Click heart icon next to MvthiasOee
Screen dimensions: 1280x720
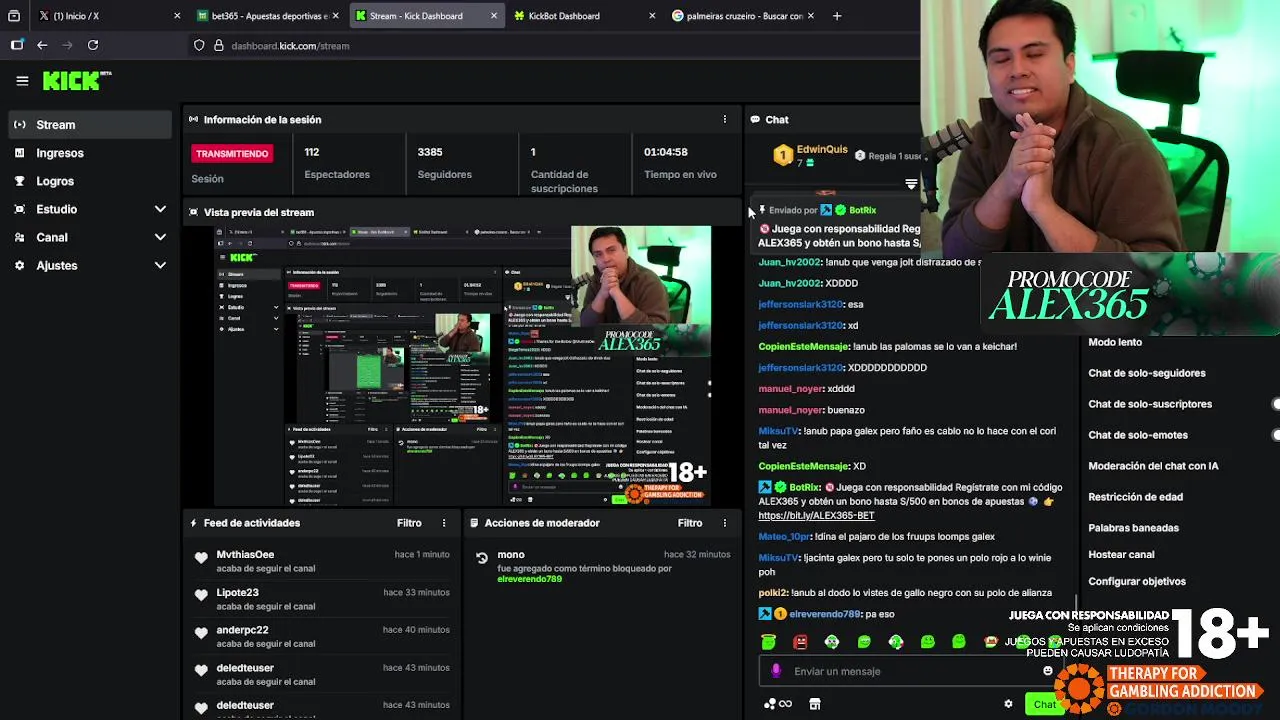[201, 558]
